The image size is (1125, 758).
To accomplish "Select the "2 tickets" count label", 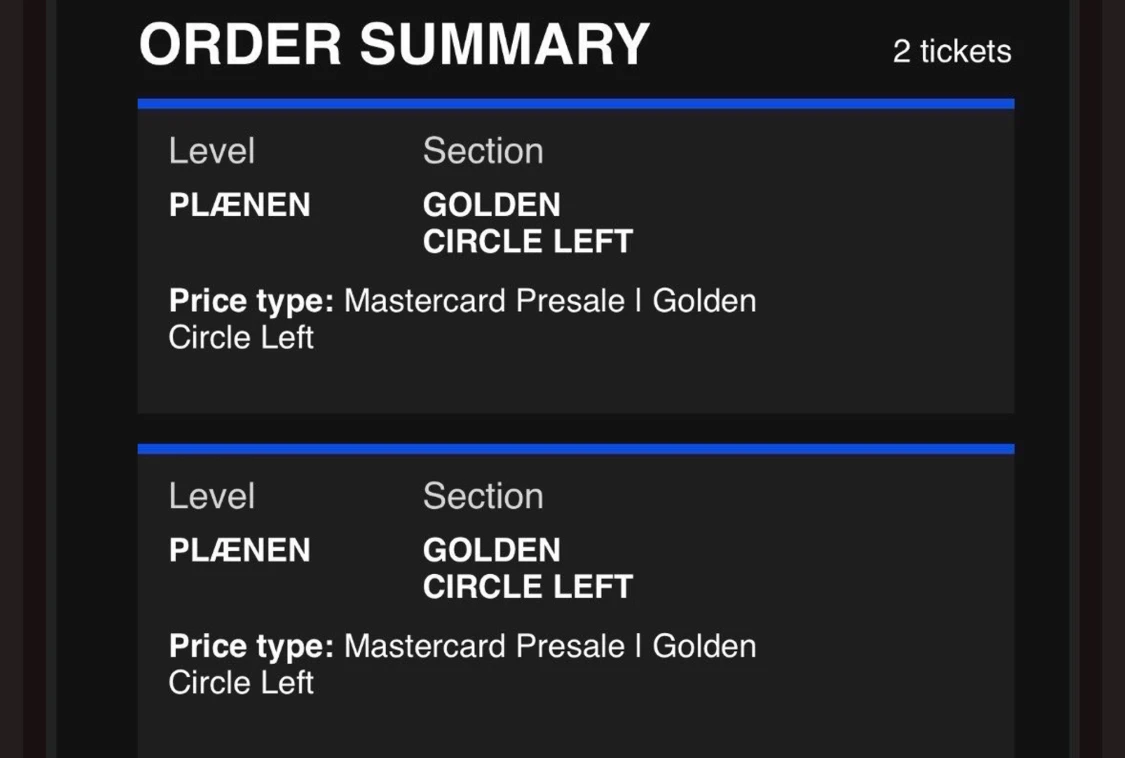I will click(951, 52).
